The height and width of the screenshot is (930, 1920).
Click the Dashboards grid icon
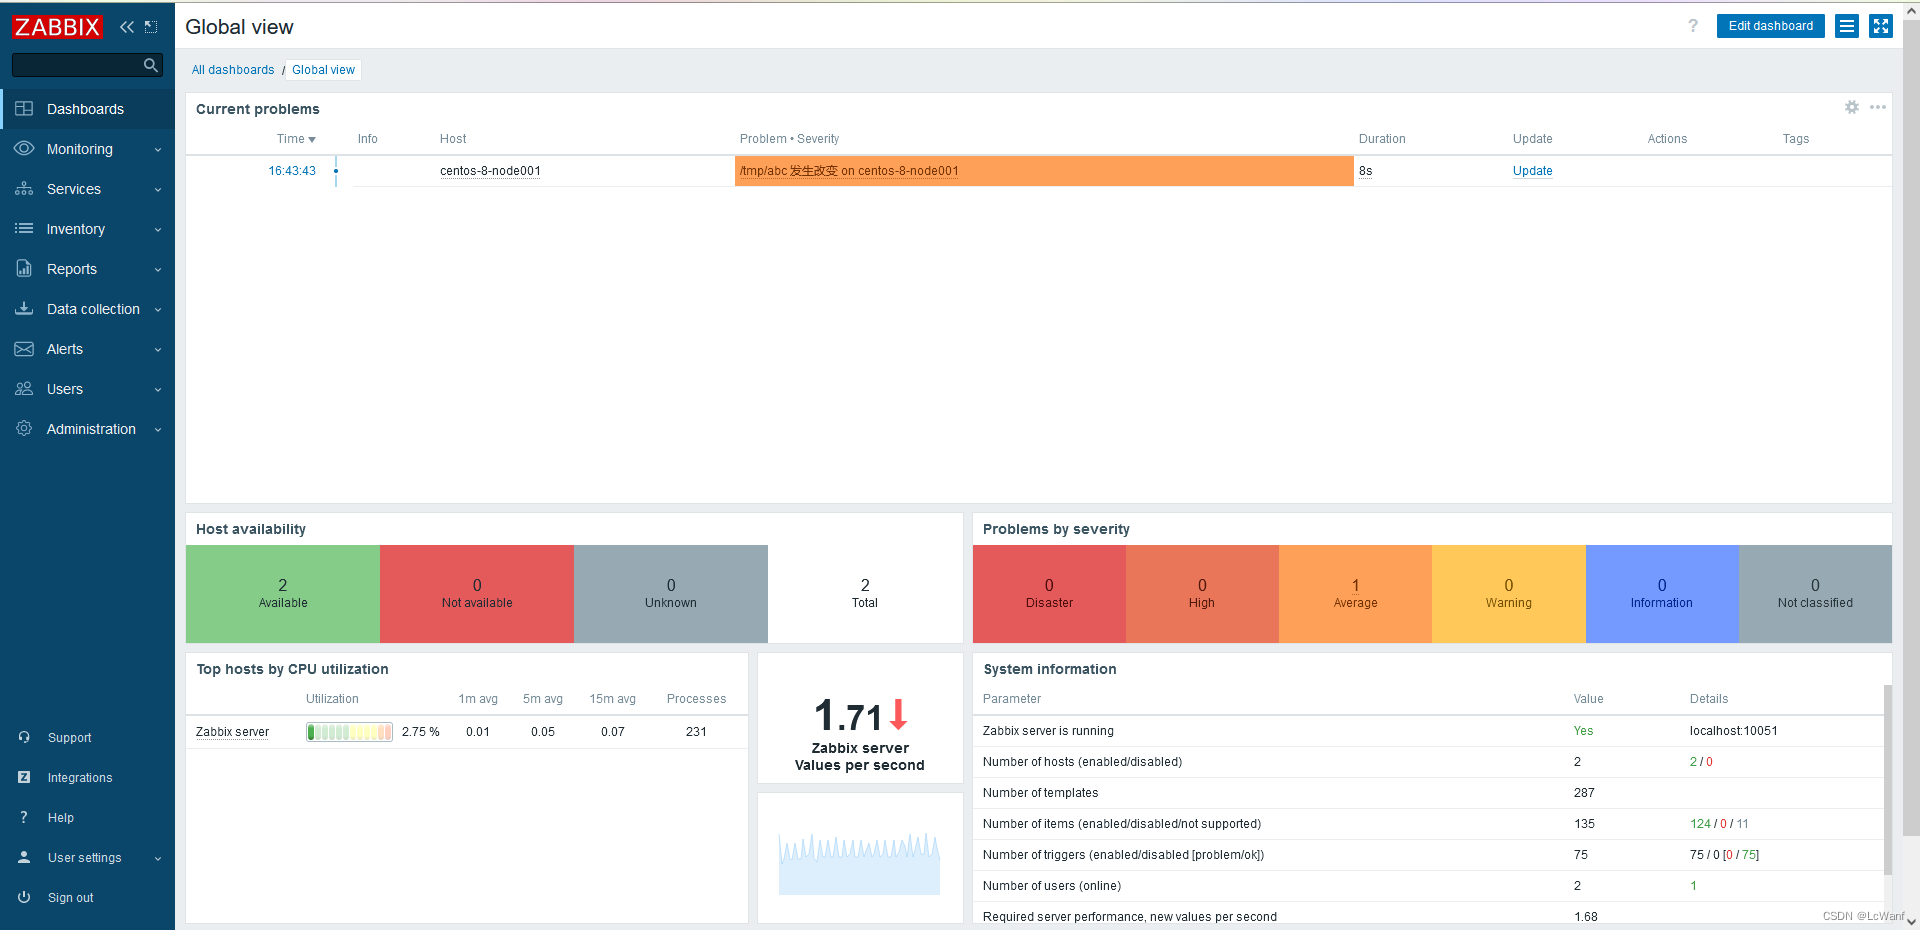click(x=24, y=108)
